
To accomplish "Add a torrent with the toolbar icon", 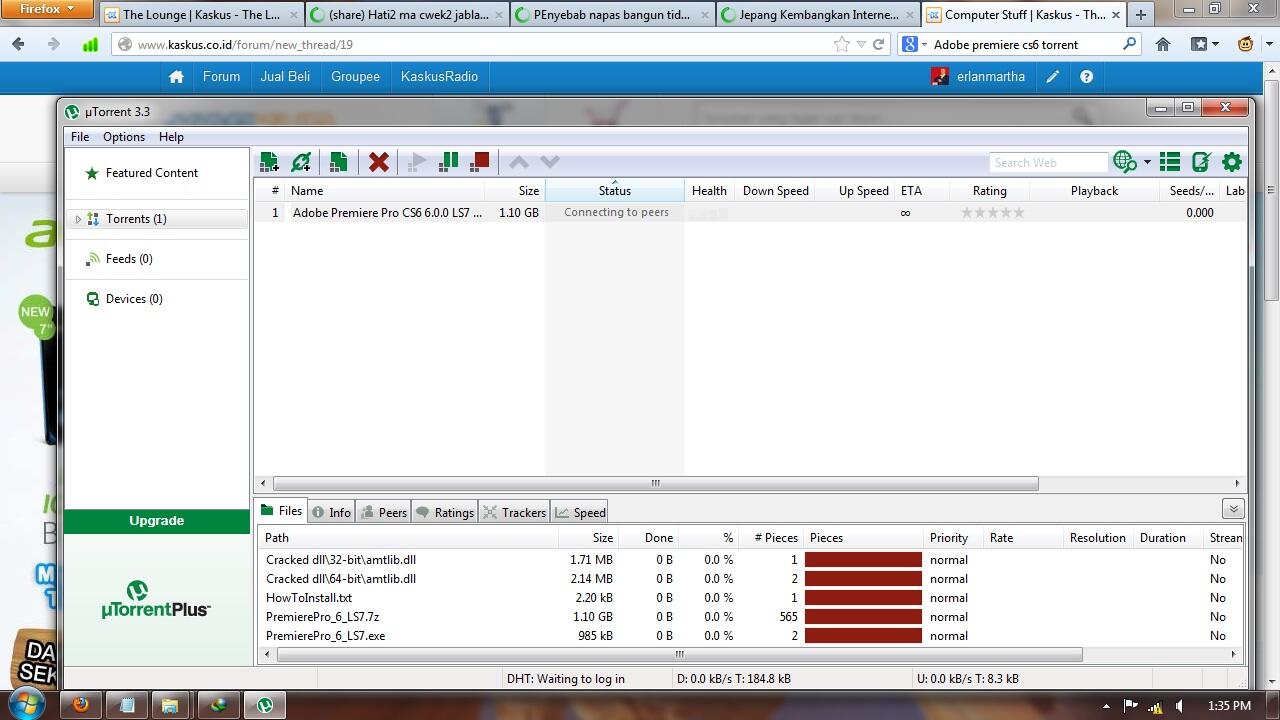I will coord(269,162).
